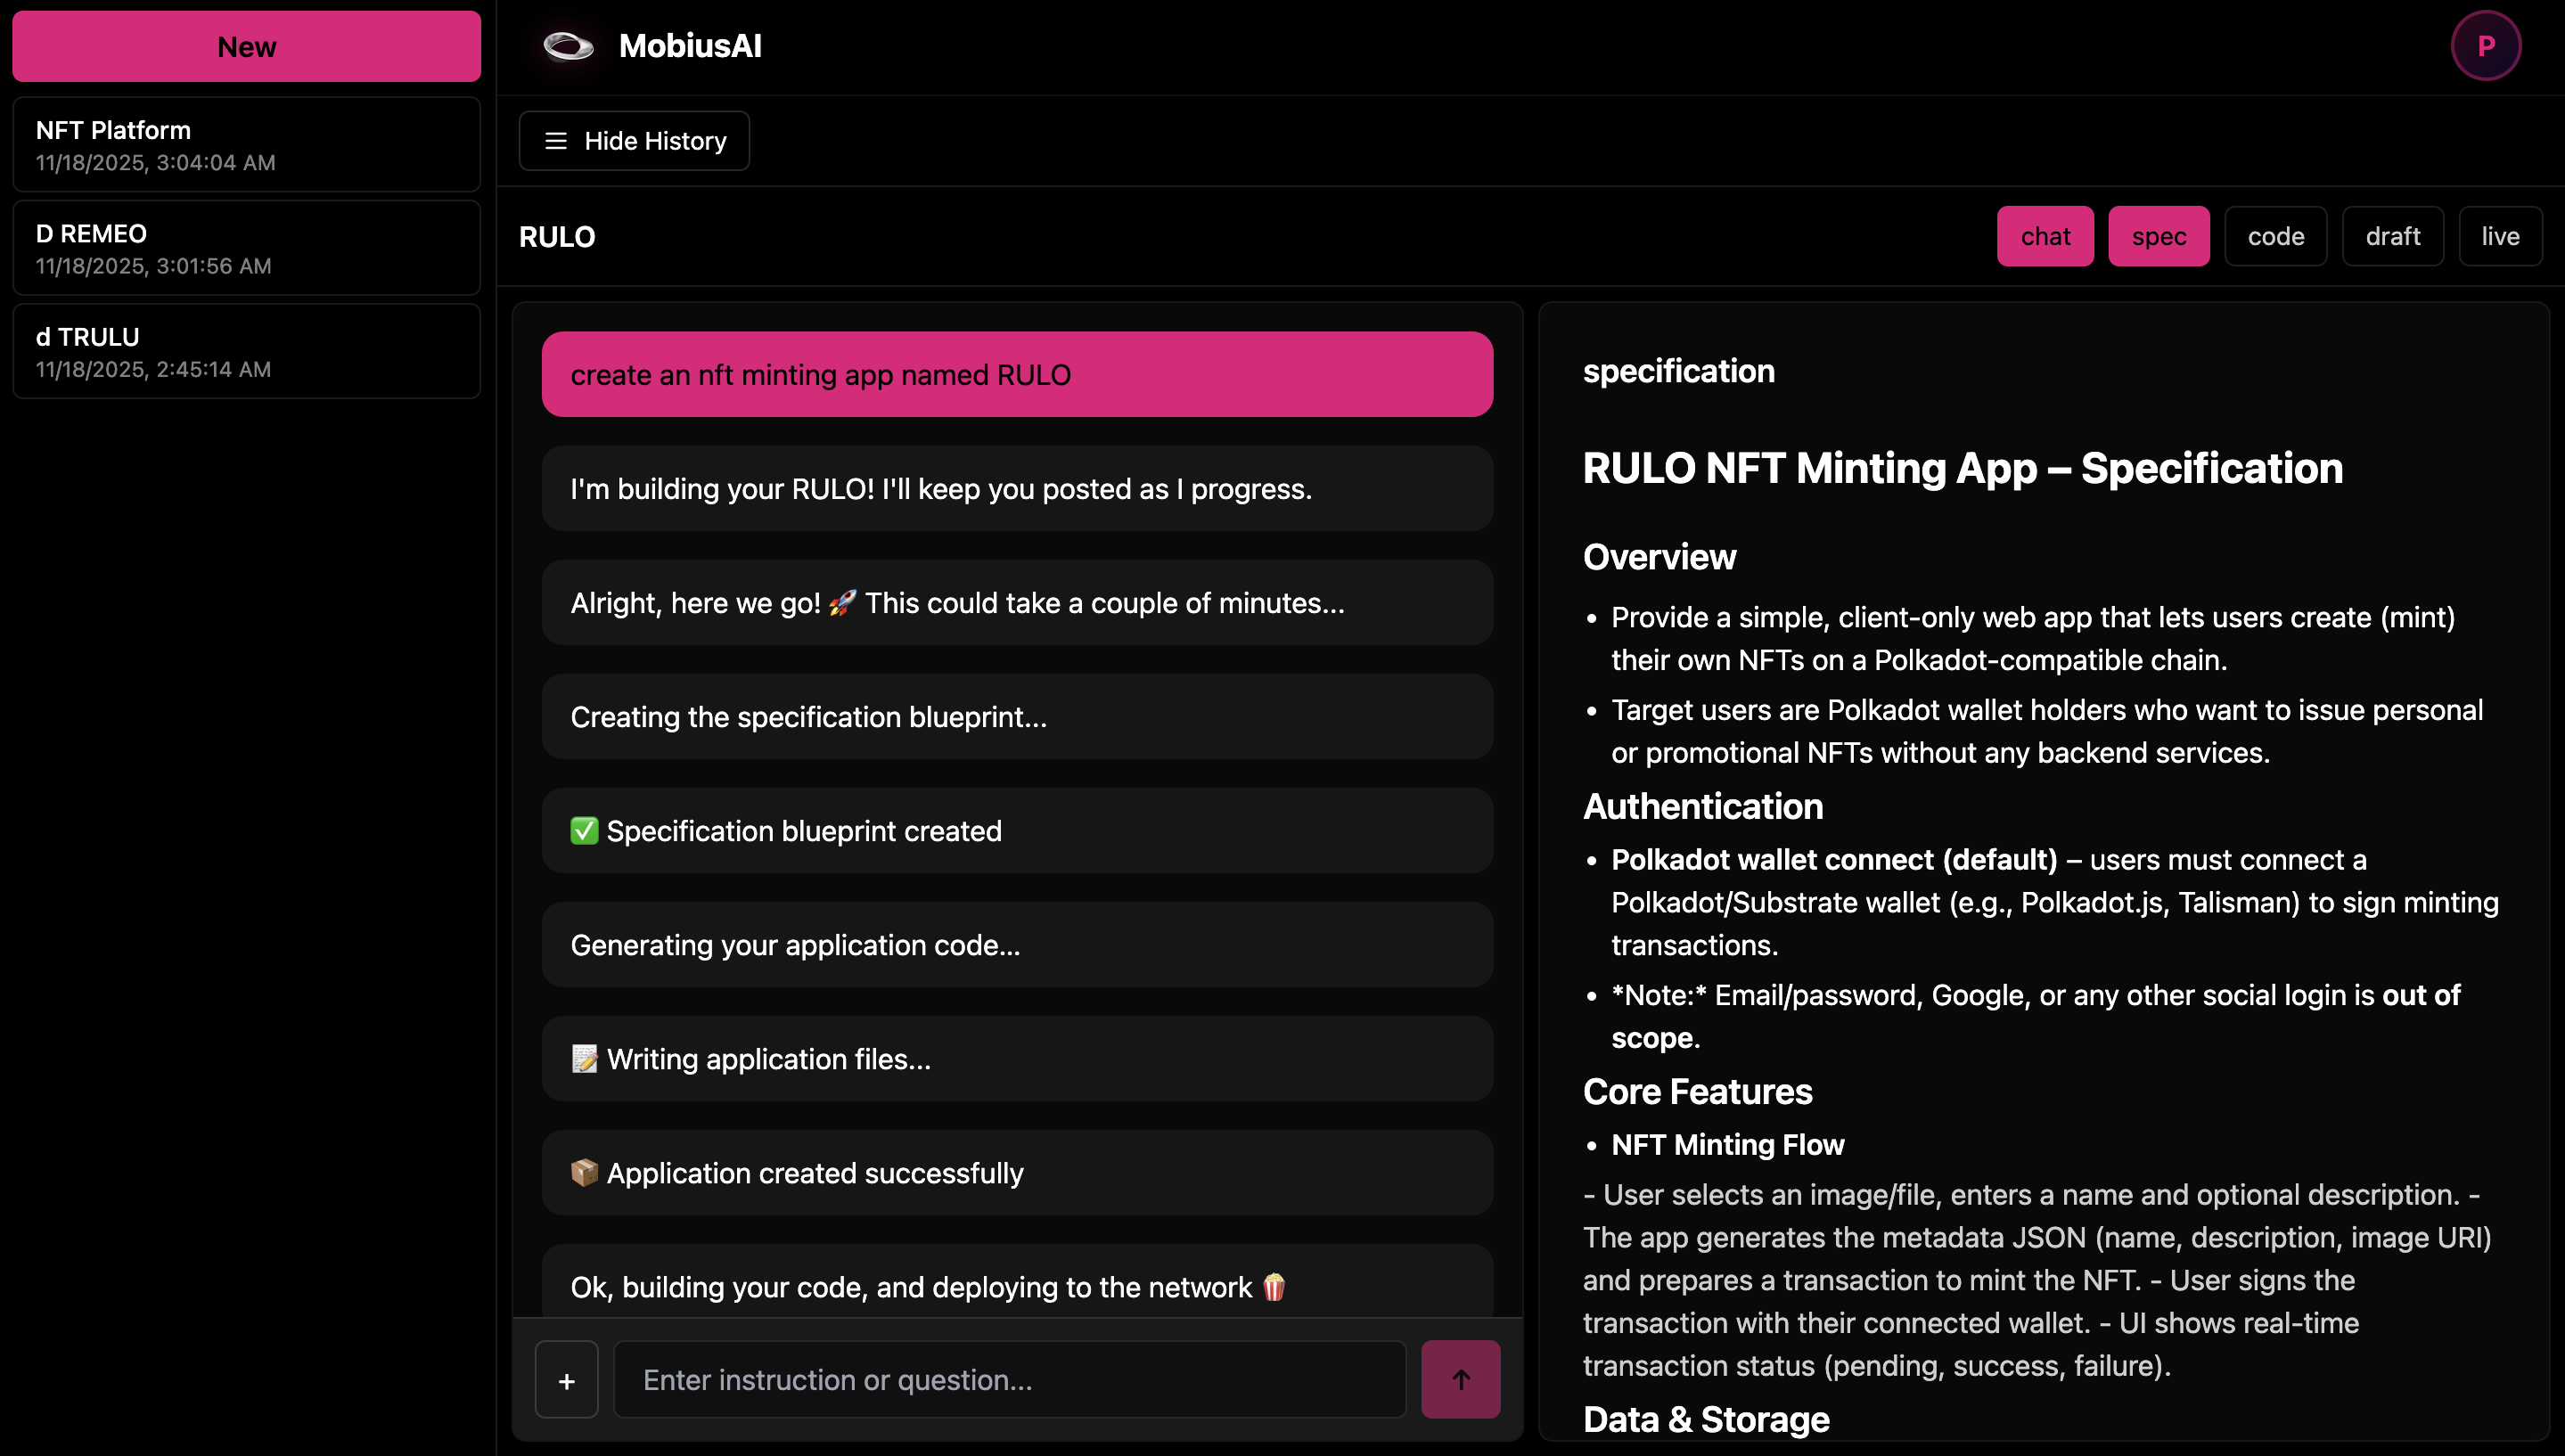Viewport: 2565px width, 1456px height.
Task: Click the pink user prompt message bubble
Action: [x=1016, y=375]
